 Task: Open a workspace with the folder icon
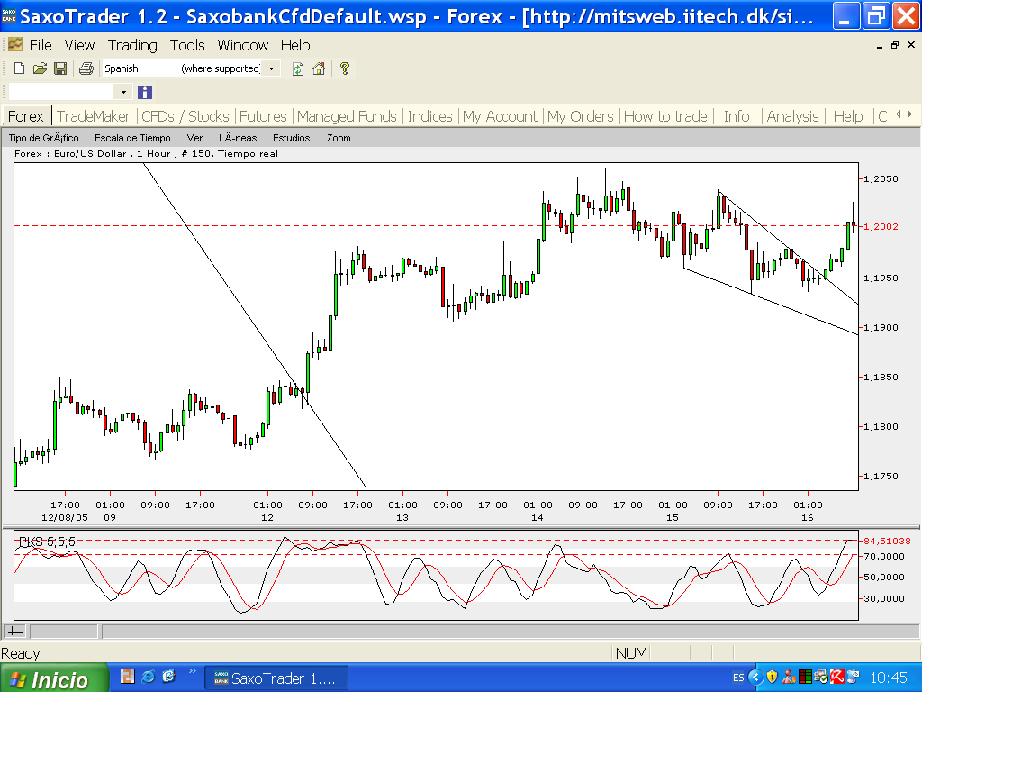[x=40, y=68]
